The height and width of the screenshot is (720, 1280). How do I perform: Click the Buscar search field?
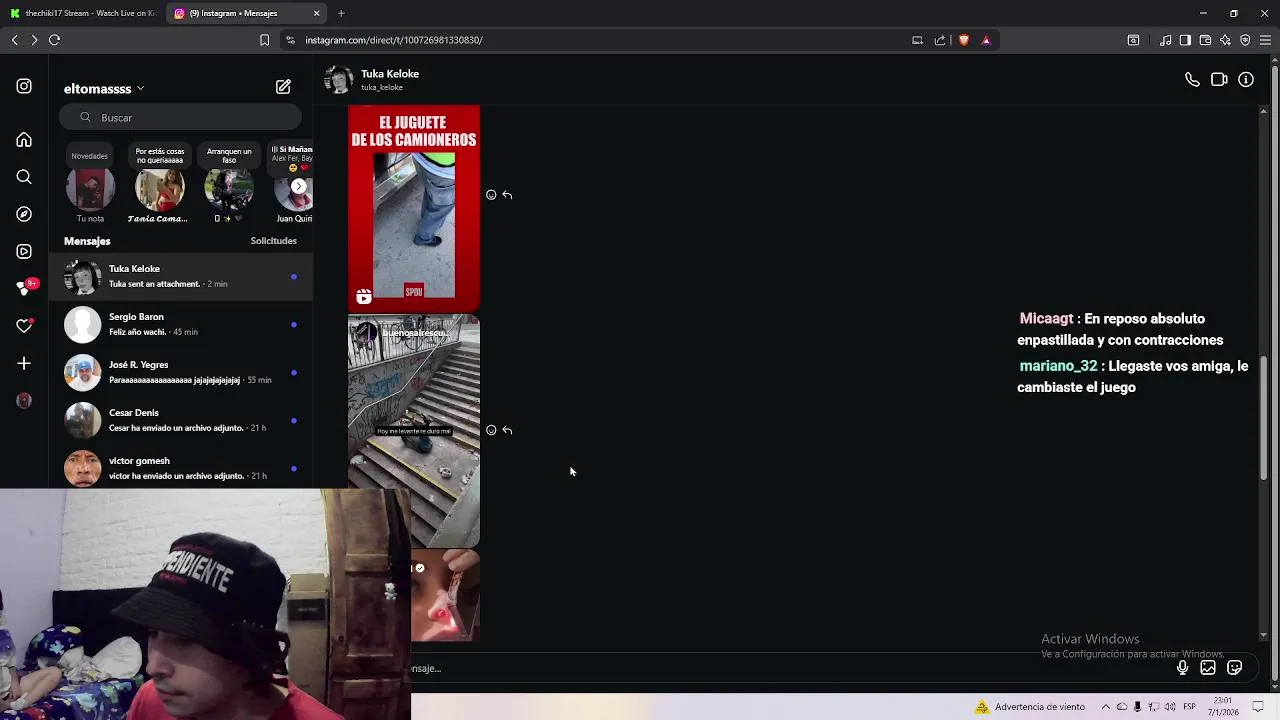[x=180, y=117]
